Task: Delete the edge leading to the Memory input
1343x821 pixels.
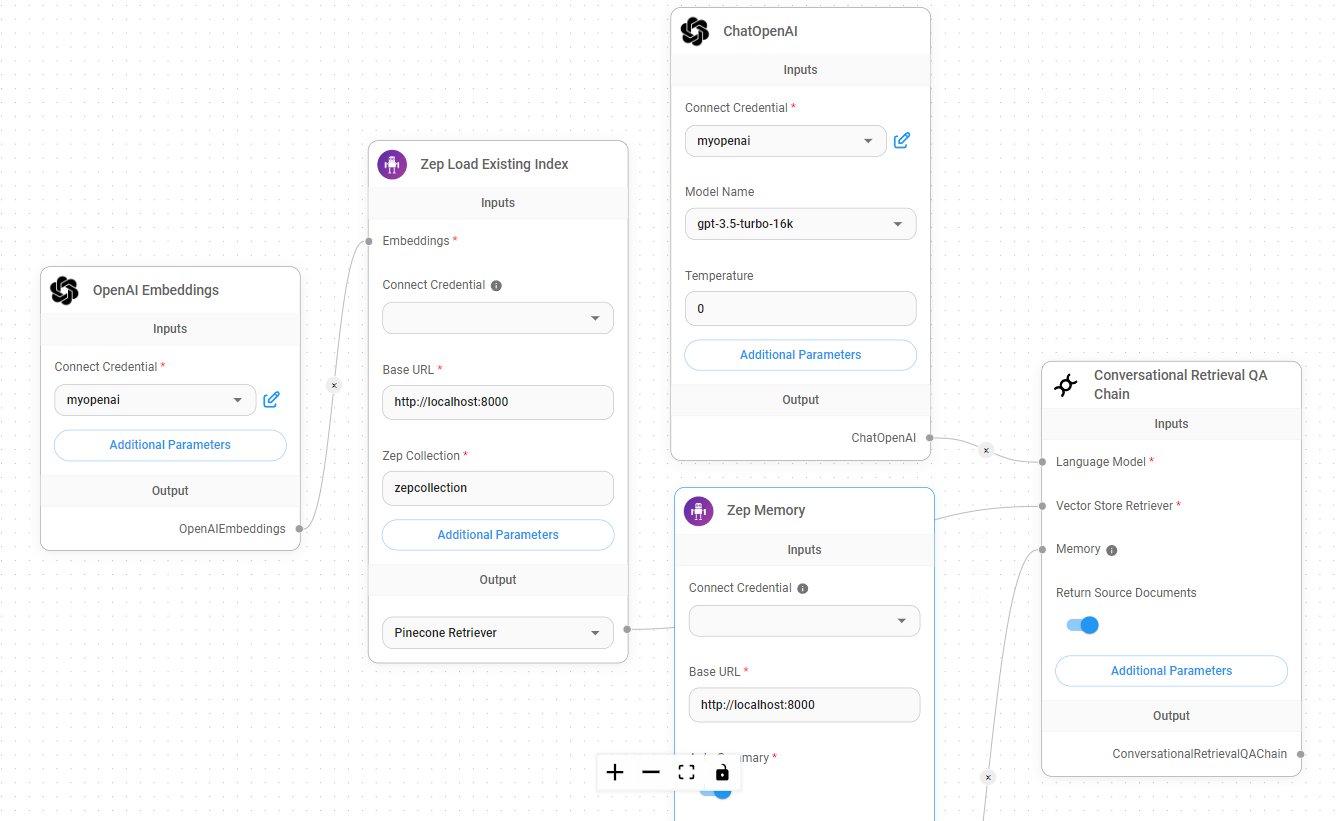Action: click(988, 776)
